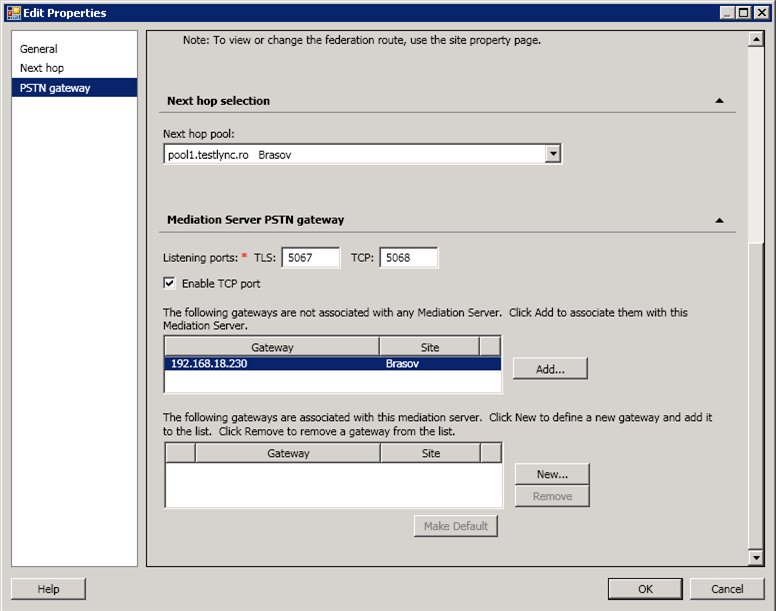Close the Edit Properties window
This screenshot has width=776, height=611.
click(x=762, y=13)
